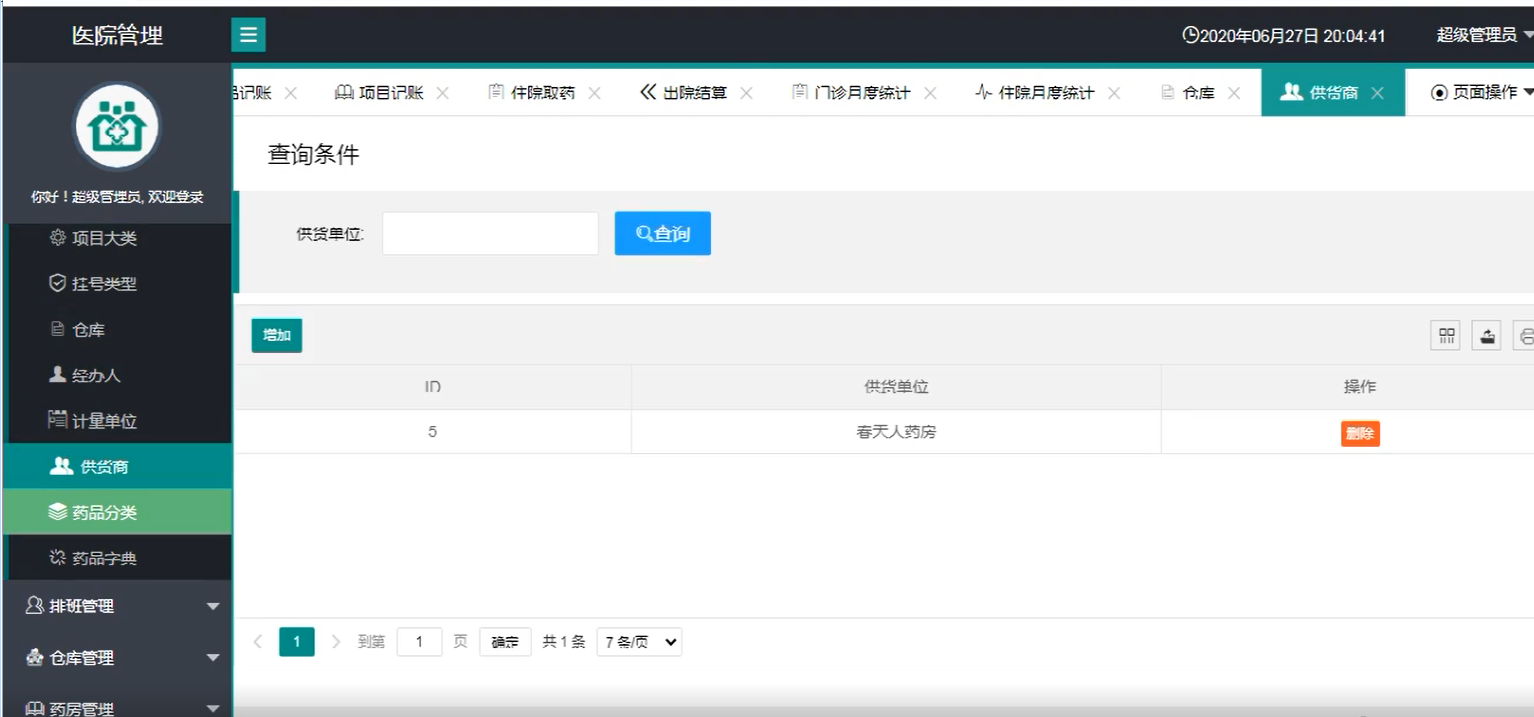The height and width of the screenshot is (717, 1534).
Task: Open 挂号类型 in the sidebar
Action: [117, 284]
